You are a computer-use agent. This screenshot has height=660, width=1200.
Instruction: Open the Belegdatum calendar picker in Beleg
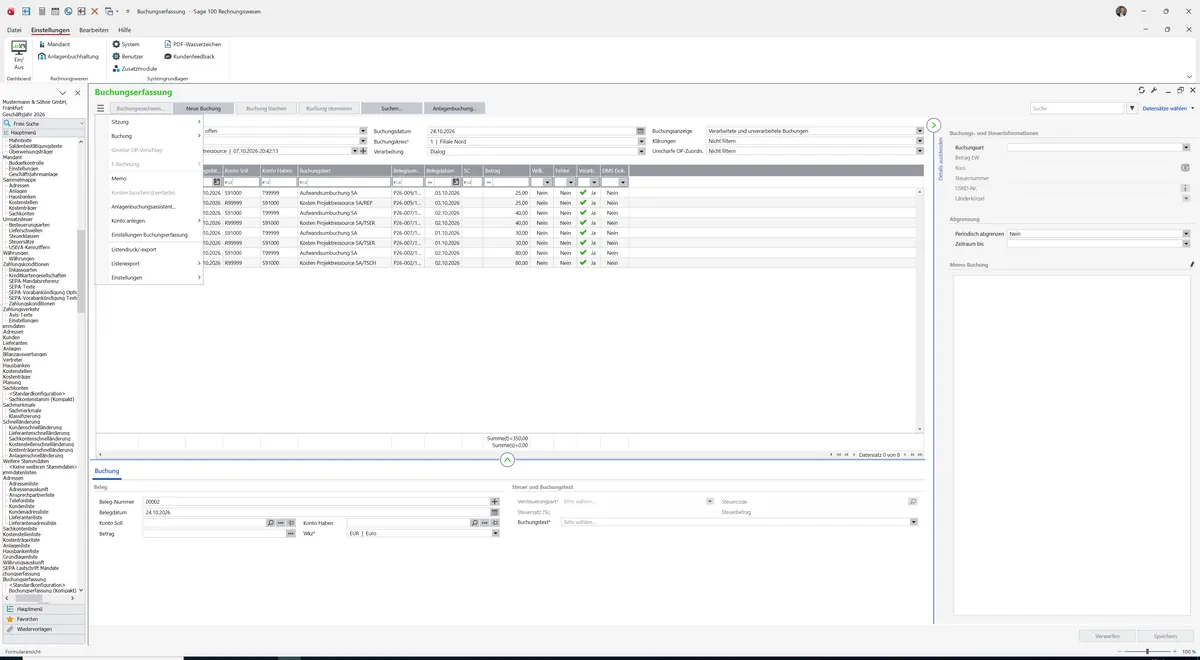tap(495, 512)
